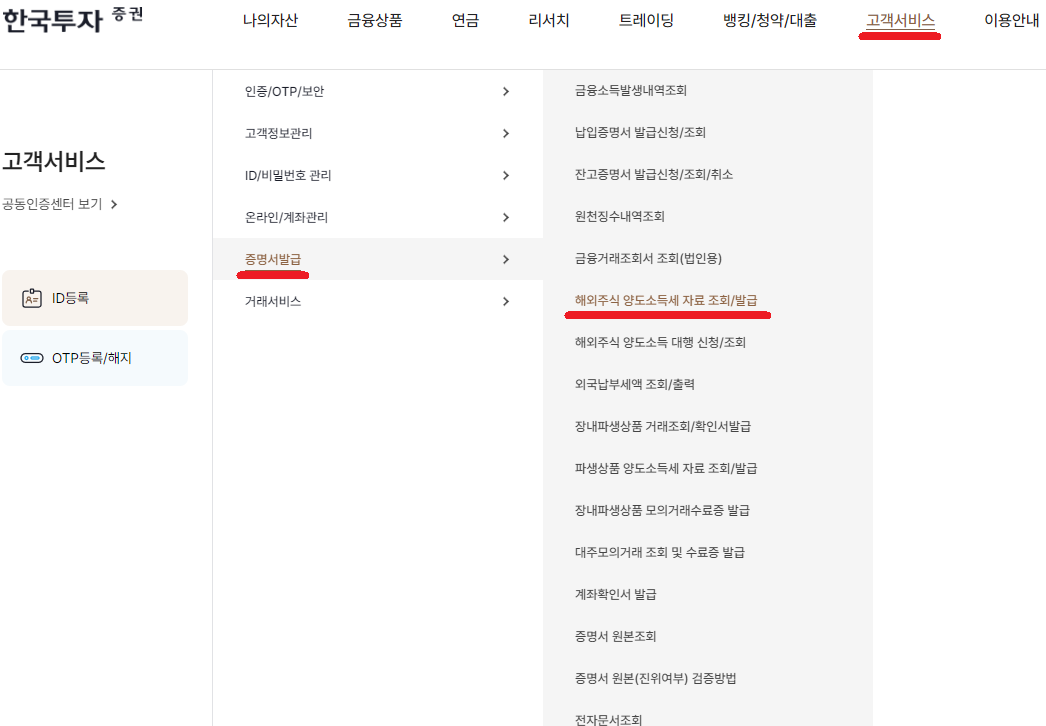Expand the 거래서비스 category chevron

pyautogui.click(x=507, y=300)
